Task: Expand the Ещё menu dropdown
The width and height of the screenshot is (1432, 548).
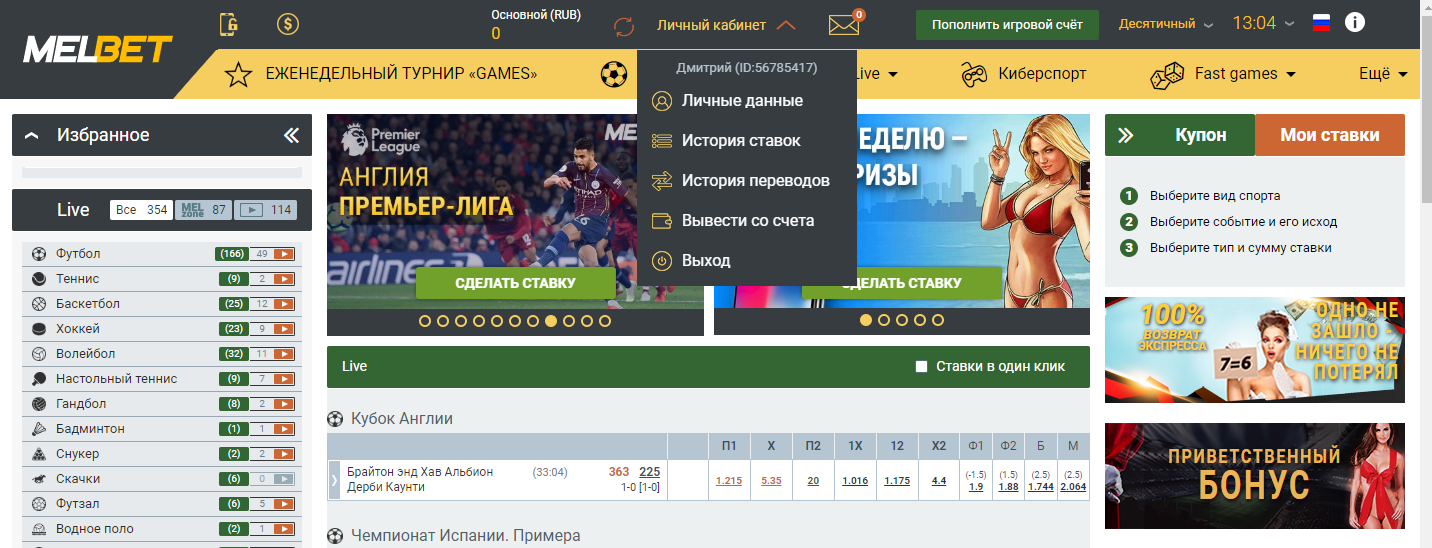Action: pyautogui.click(x=1383, y=74)
